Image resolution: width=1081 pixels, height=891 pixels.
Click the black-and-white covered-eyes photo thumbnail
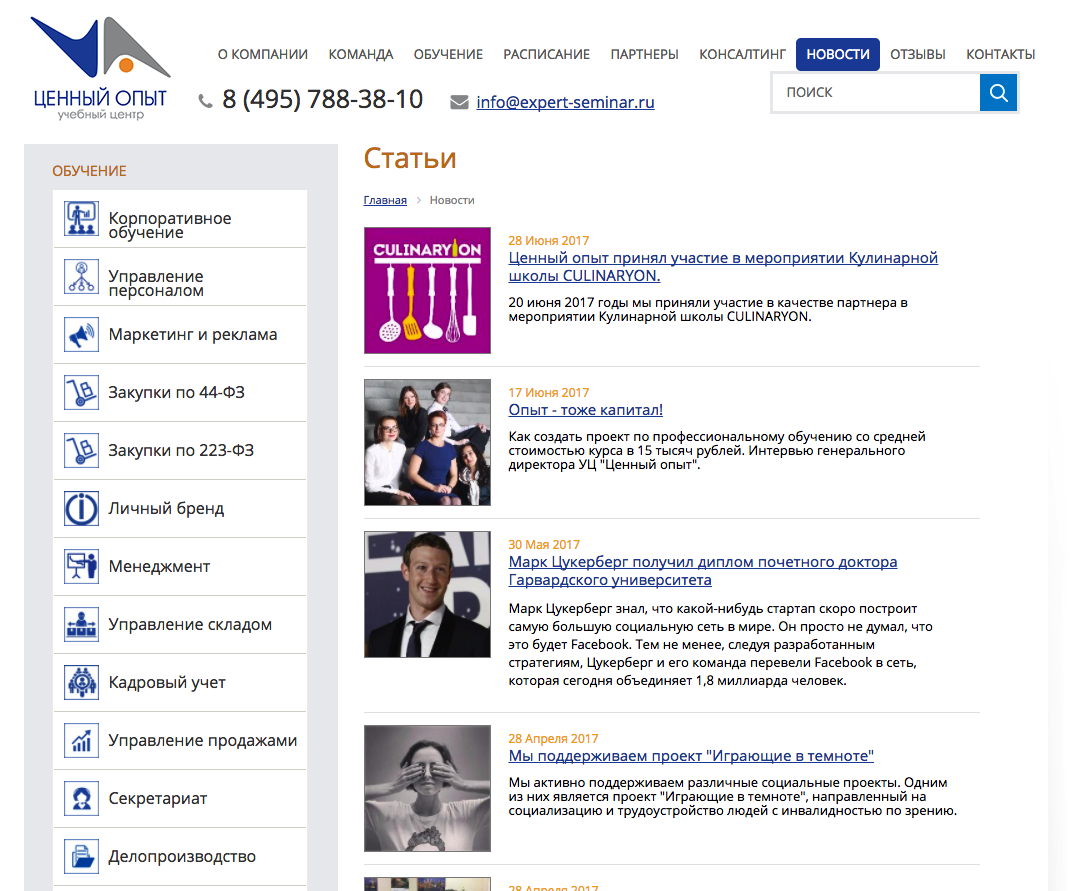(427, 788)
